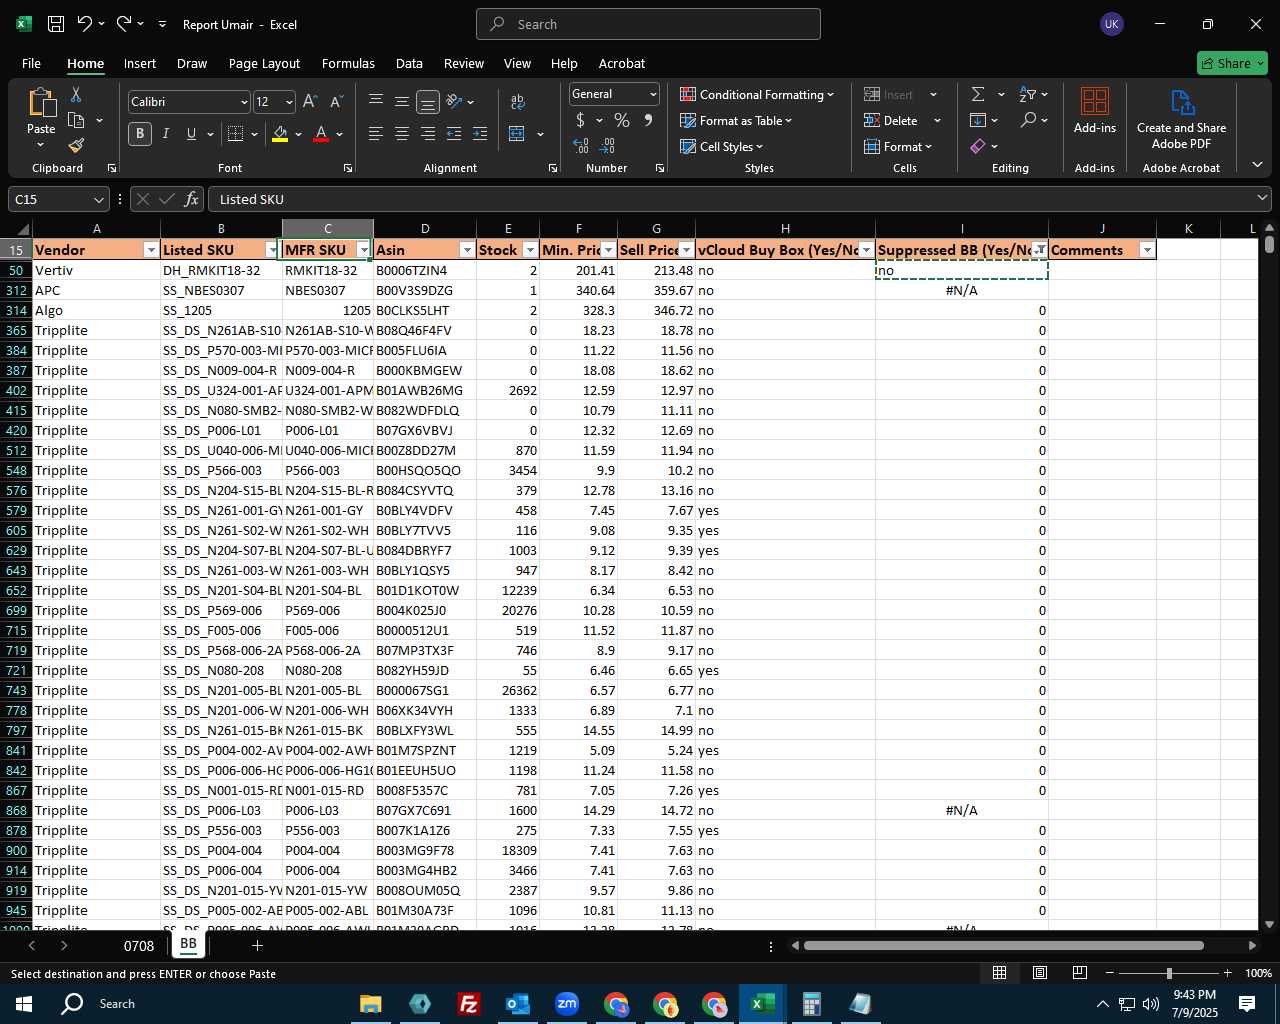The height and width of the screenshot is (1024, 1280).
Task: Click the New sheet plus button
Action: [x=257, y=945]
